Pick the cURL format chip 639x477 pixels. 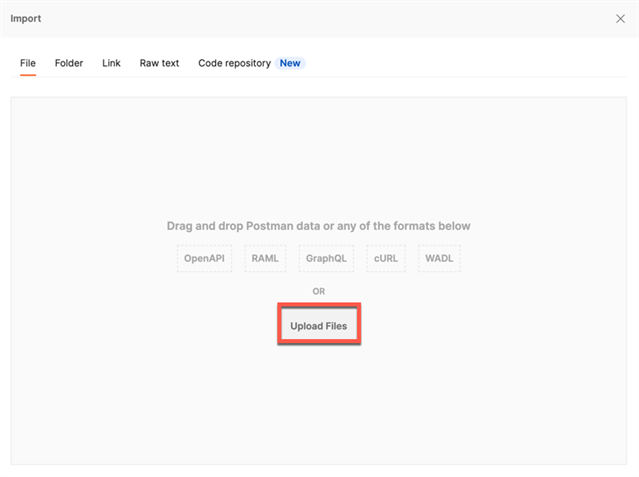387,258
